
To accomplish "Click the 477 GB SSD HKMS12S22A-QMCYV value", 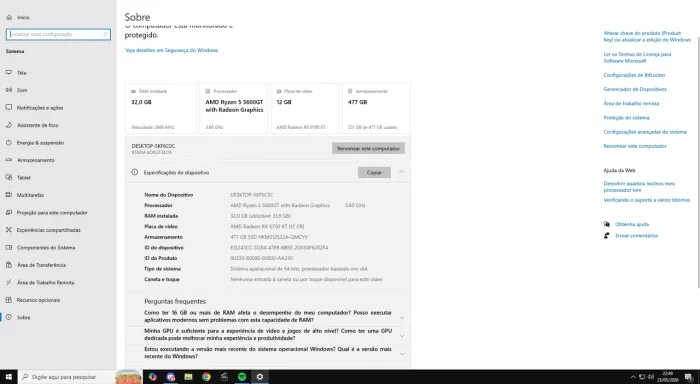I will pyautogui.click(x=269, y=237).
